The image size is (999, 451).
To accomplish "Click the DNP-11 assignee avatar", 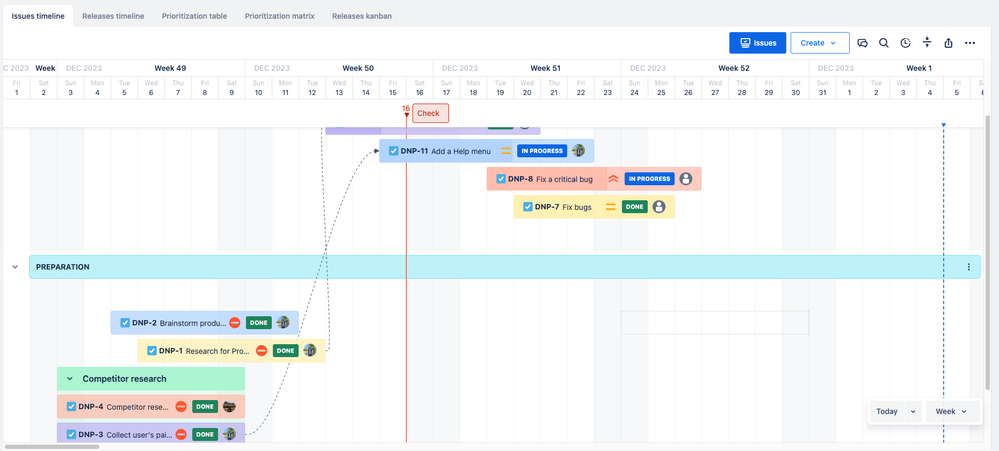I will [x=578, y=151].
